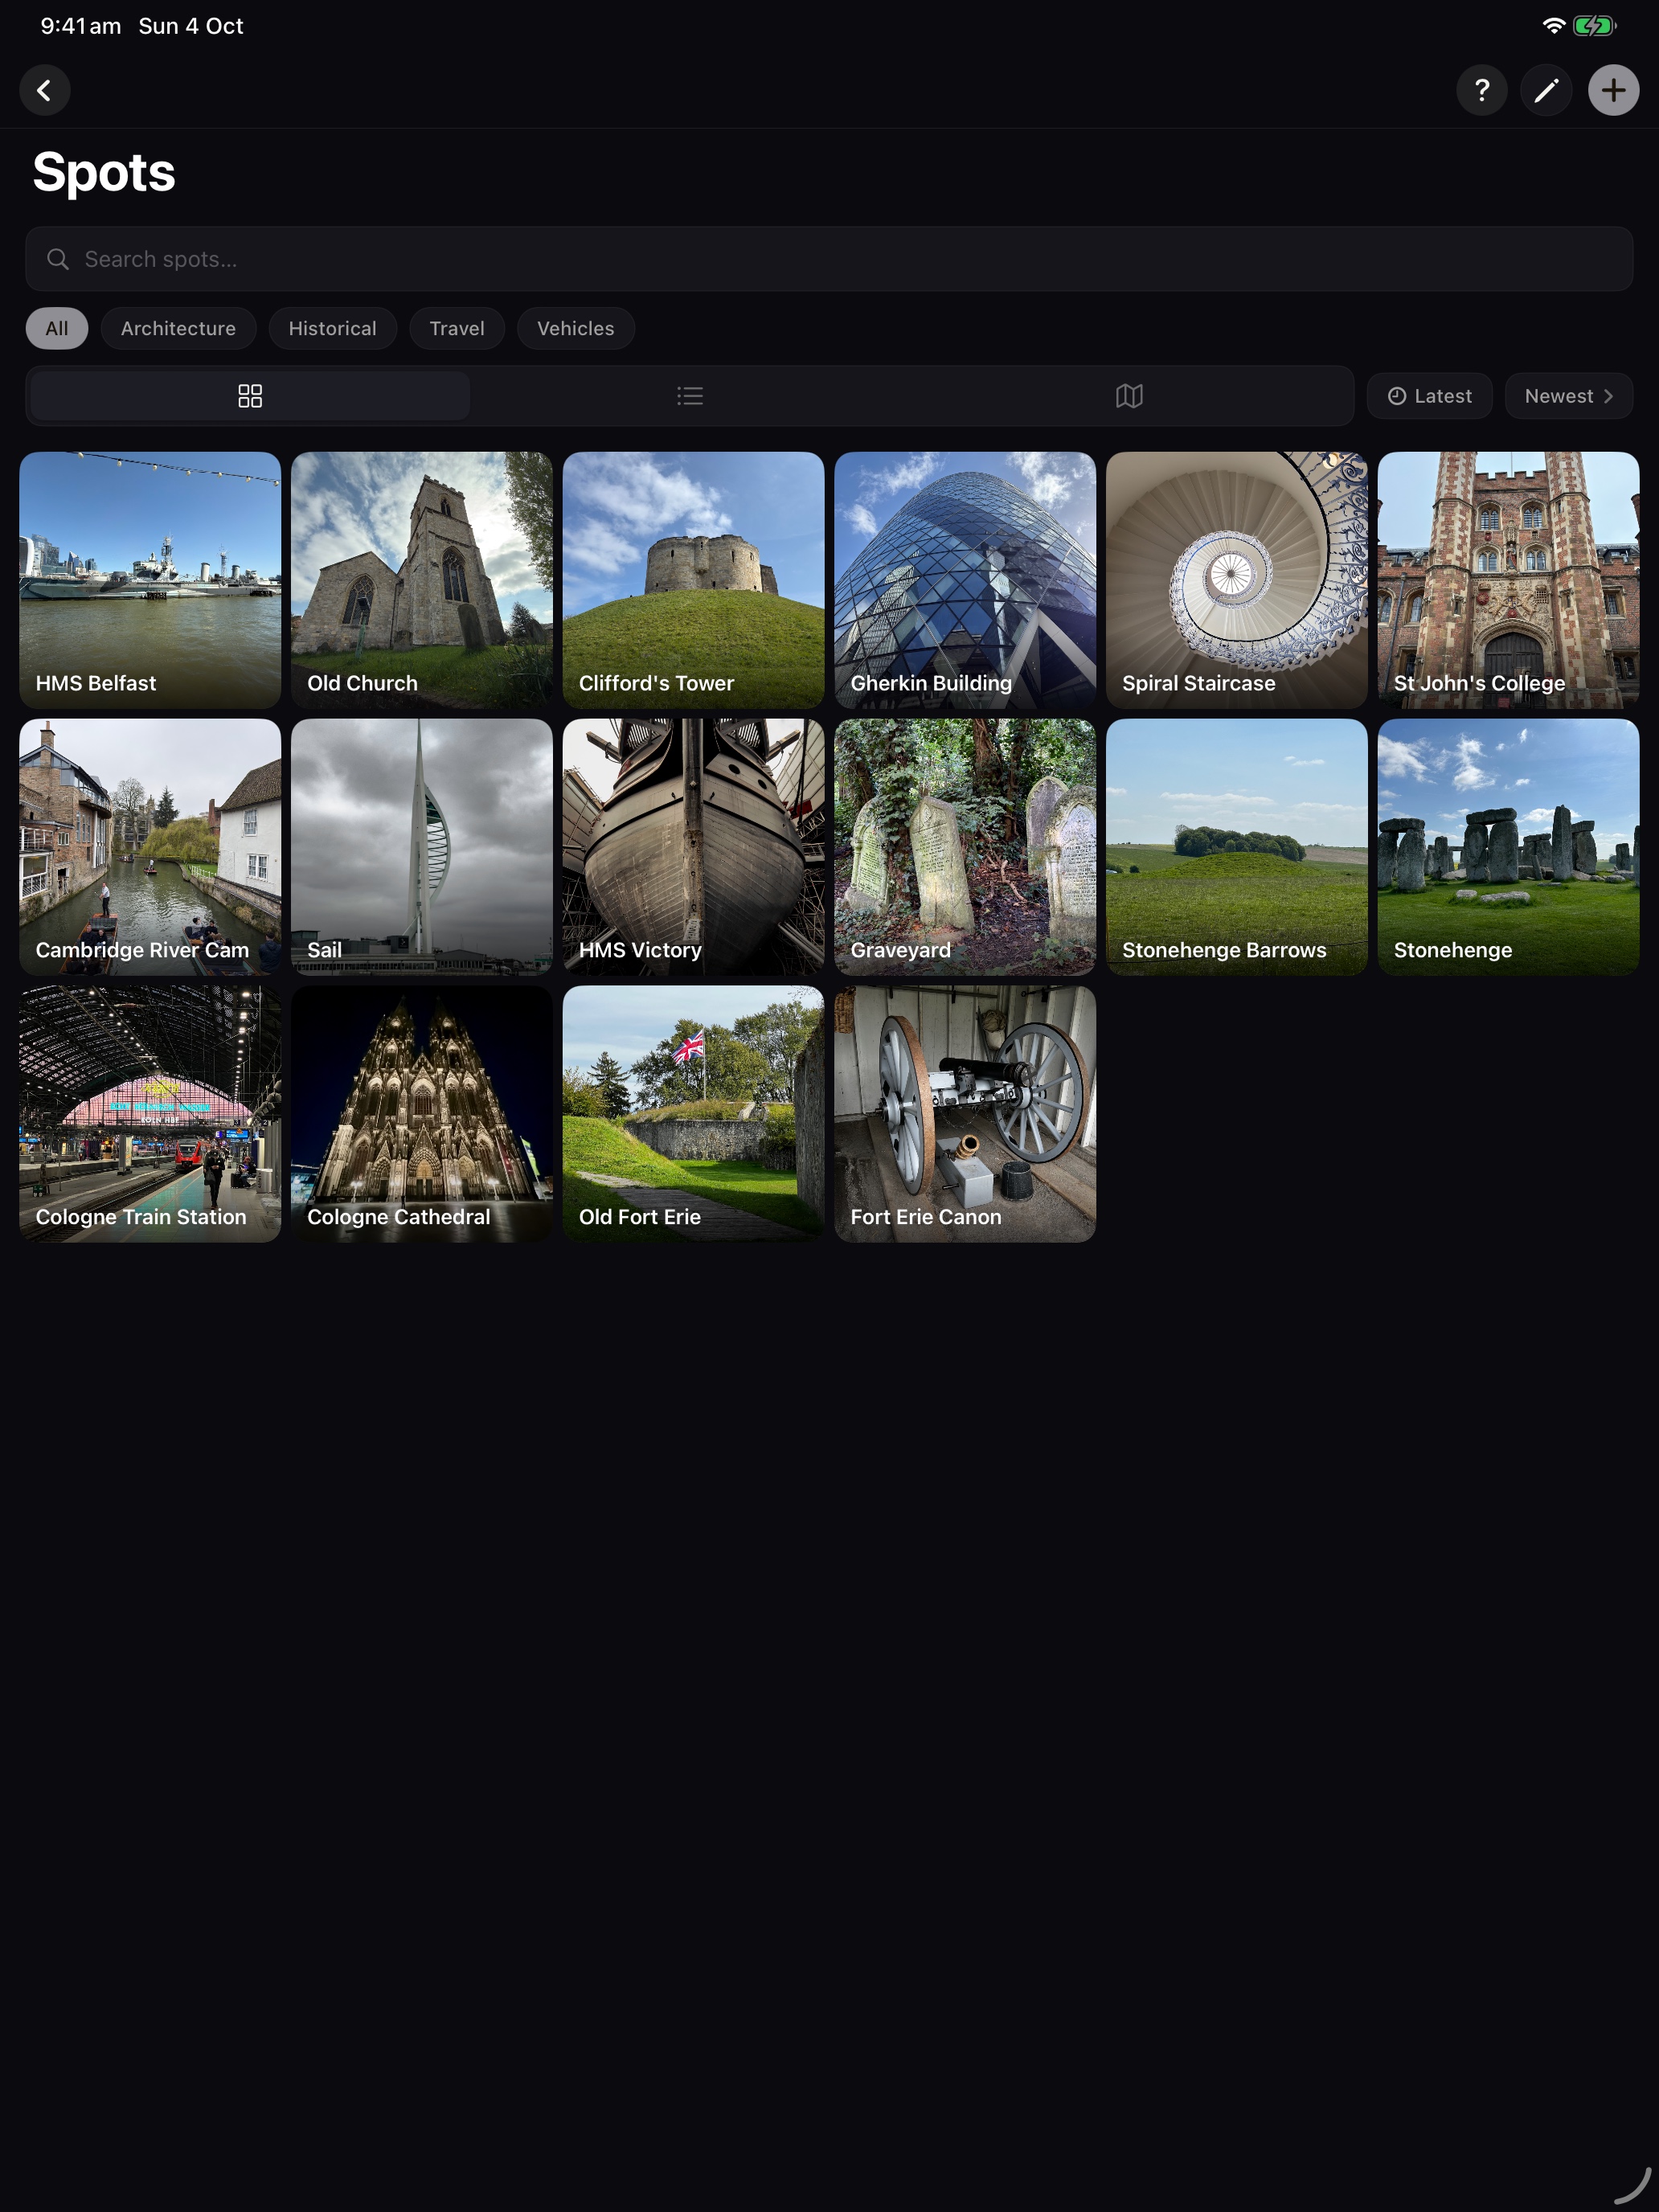
Task: Open the HMS Victory spot
Action: 693,847
